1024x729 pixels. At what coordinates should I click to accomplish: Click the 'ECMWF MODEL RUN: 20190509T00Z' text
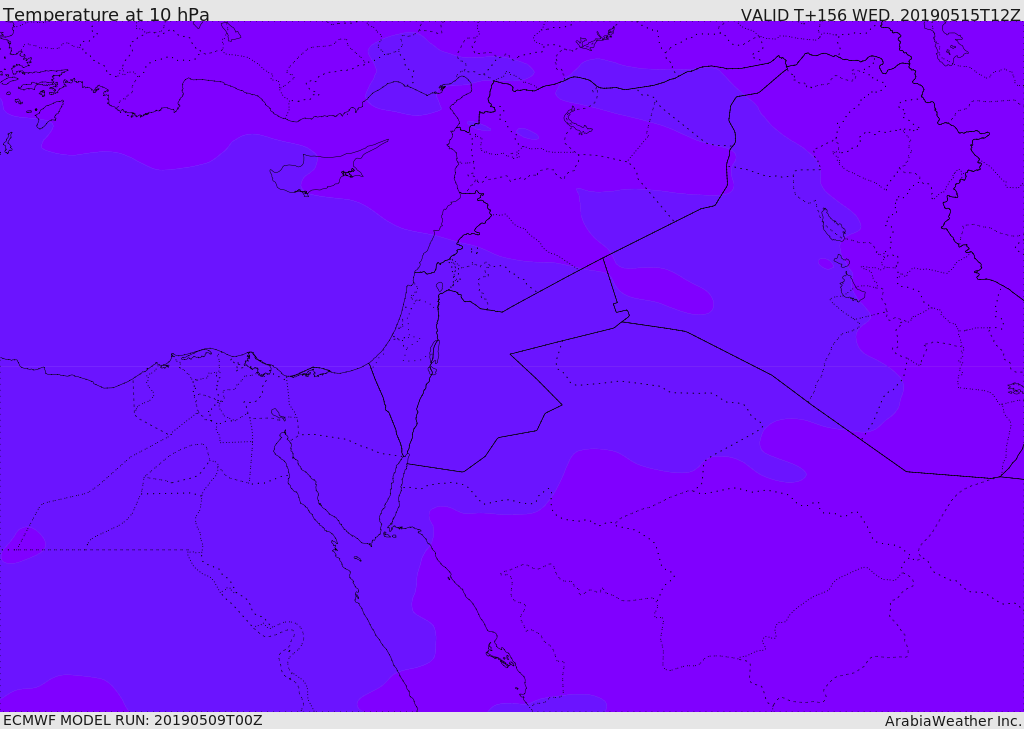click(133, 720)
